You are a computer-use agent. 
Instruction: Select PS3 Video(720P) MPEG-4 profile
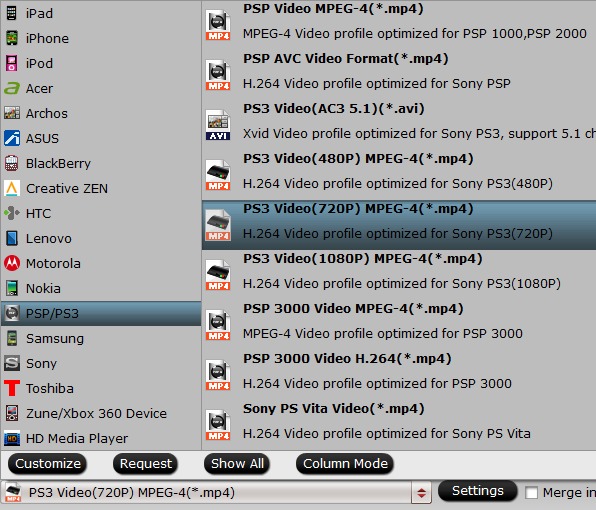[399, 225]
